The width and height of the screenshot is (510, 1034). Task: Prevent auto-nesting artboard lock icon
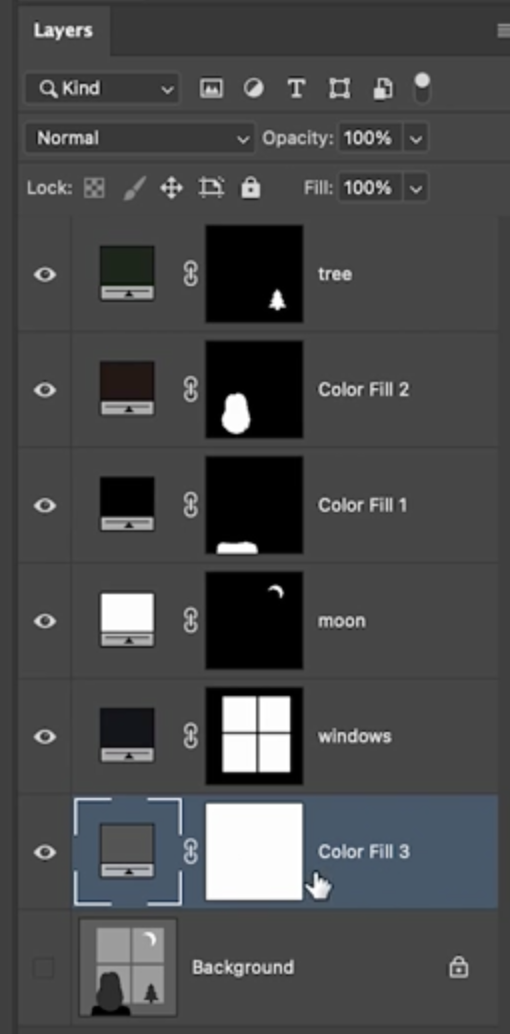(211, 189)
